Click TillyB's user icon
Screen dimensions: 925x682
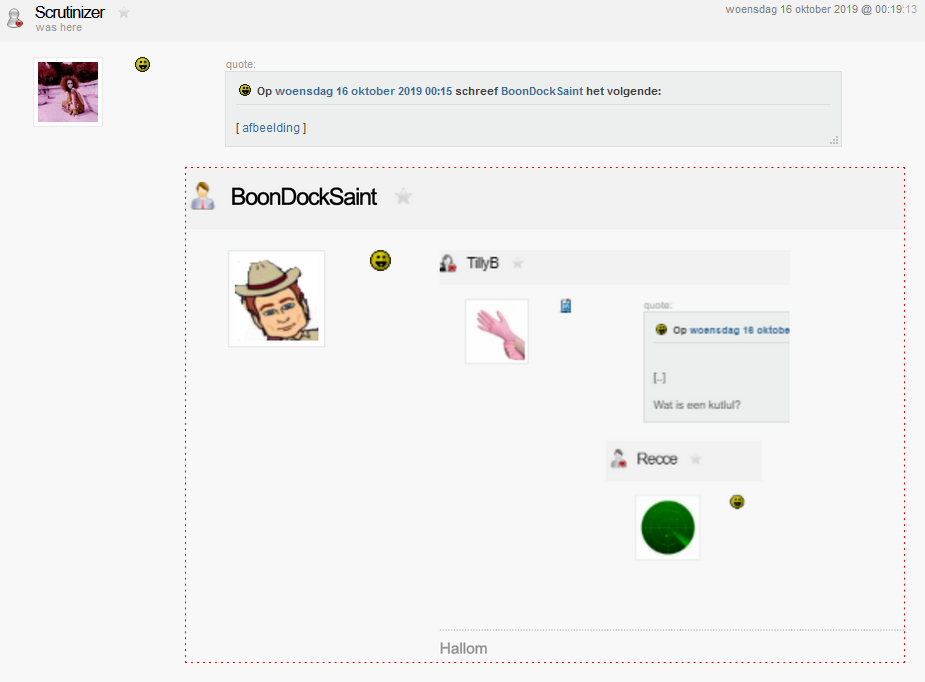point(448,263)
